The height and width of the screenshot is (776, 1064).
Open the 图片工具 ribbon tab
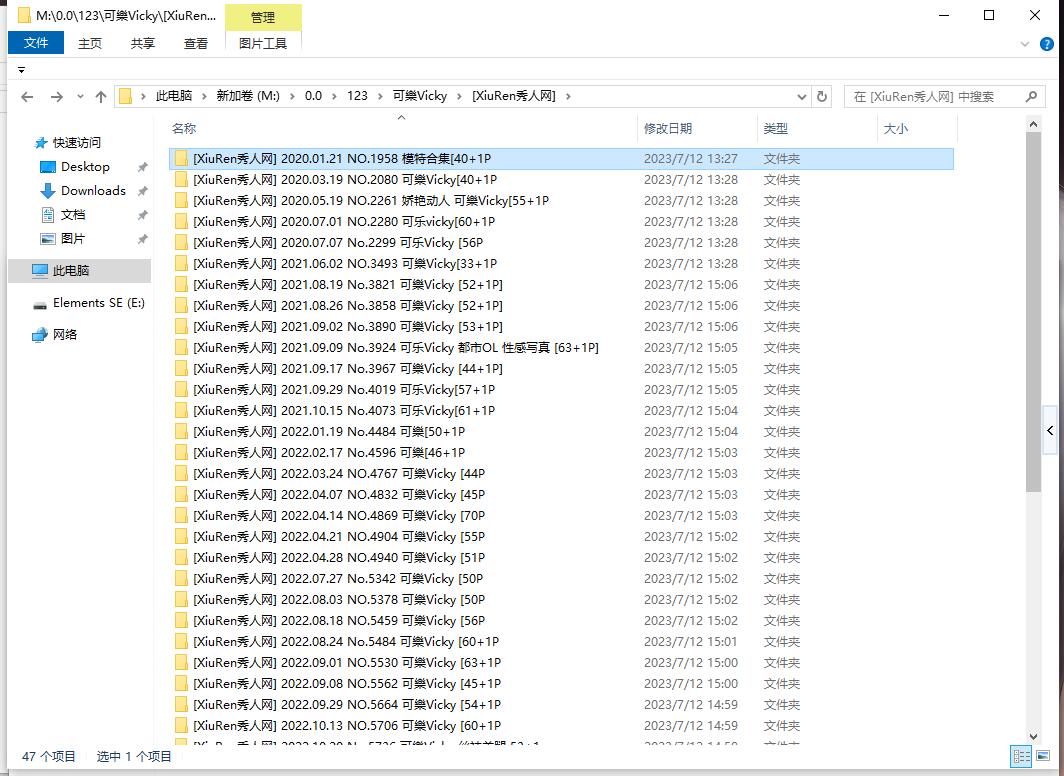click(x=263, y=43)
